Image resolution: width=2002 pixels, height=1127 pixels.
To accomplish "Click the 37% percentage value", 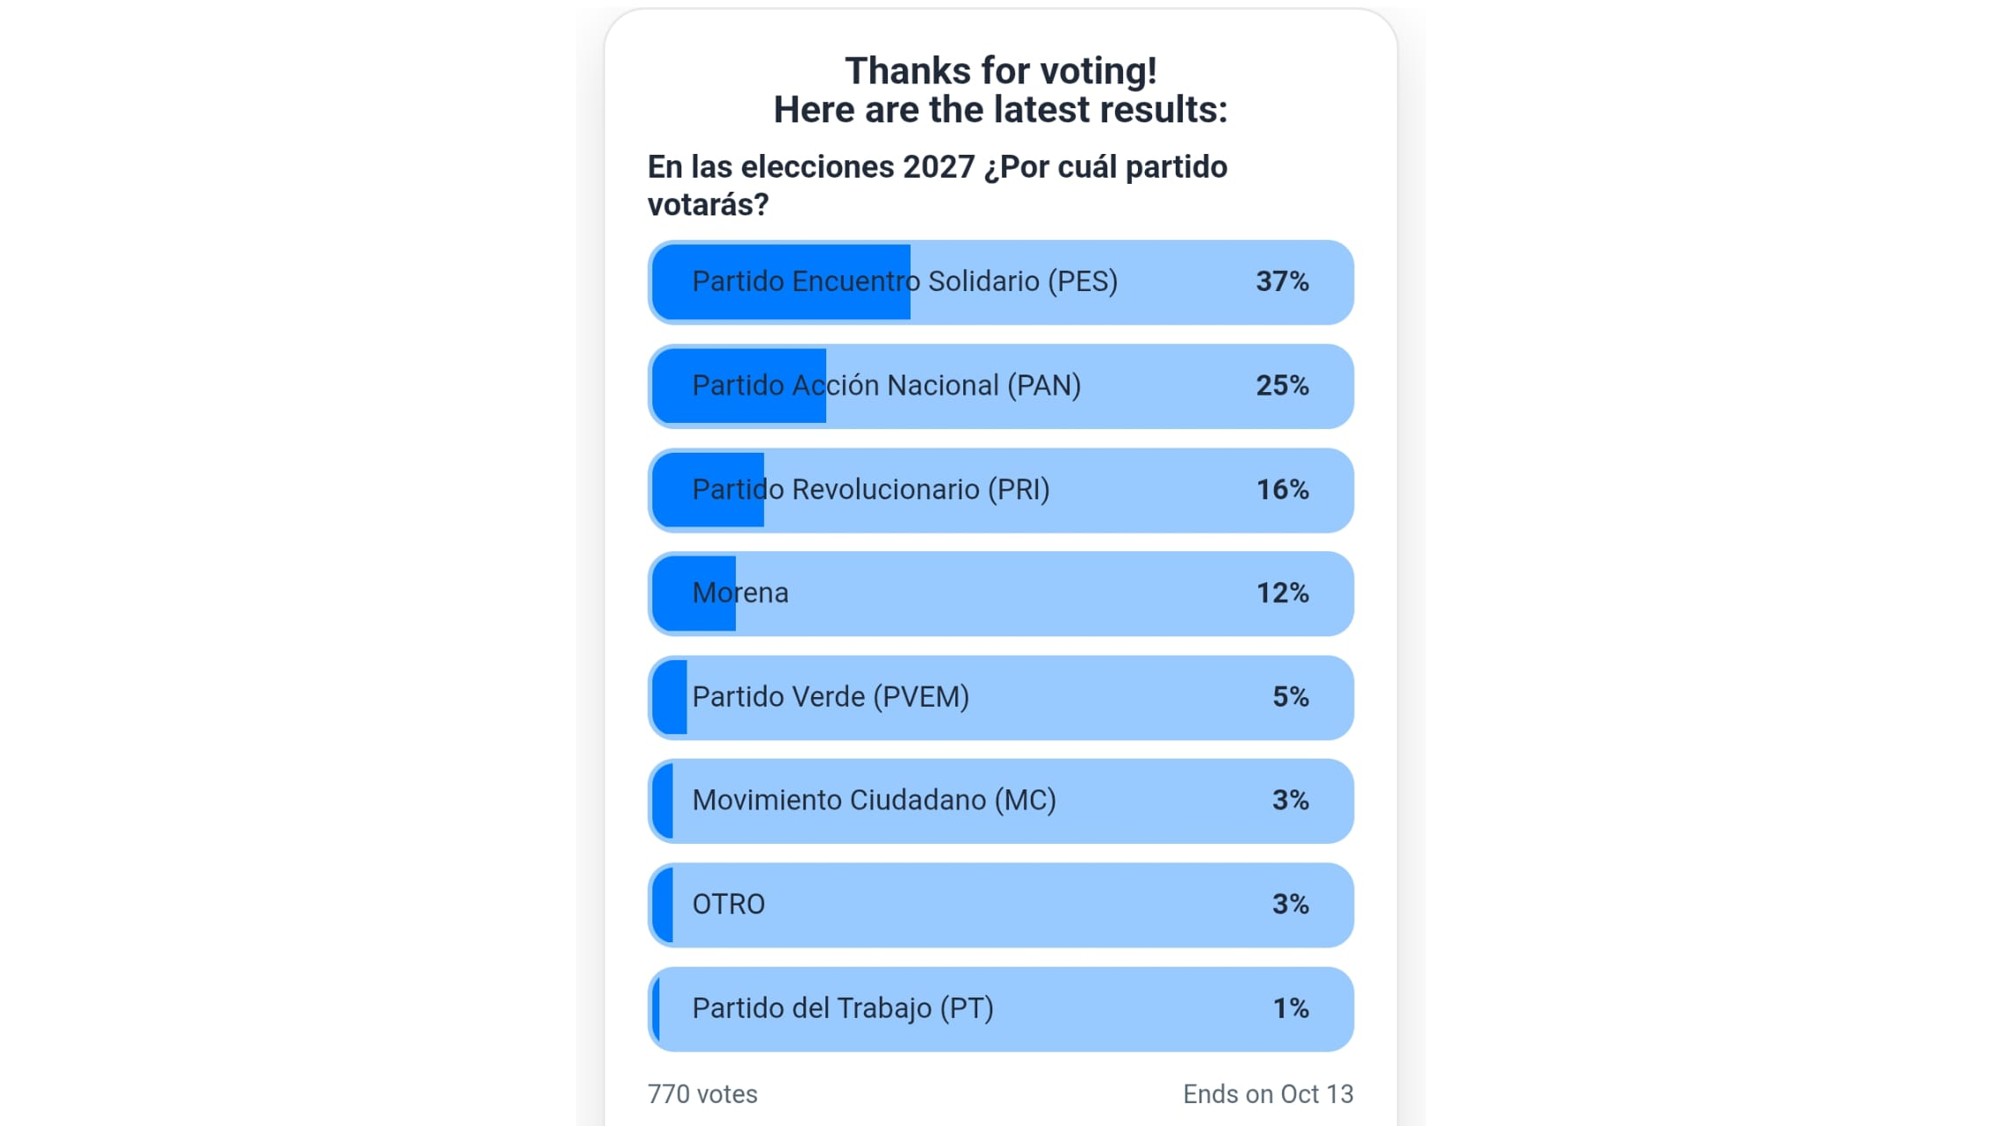I will tap(1282, 282).
